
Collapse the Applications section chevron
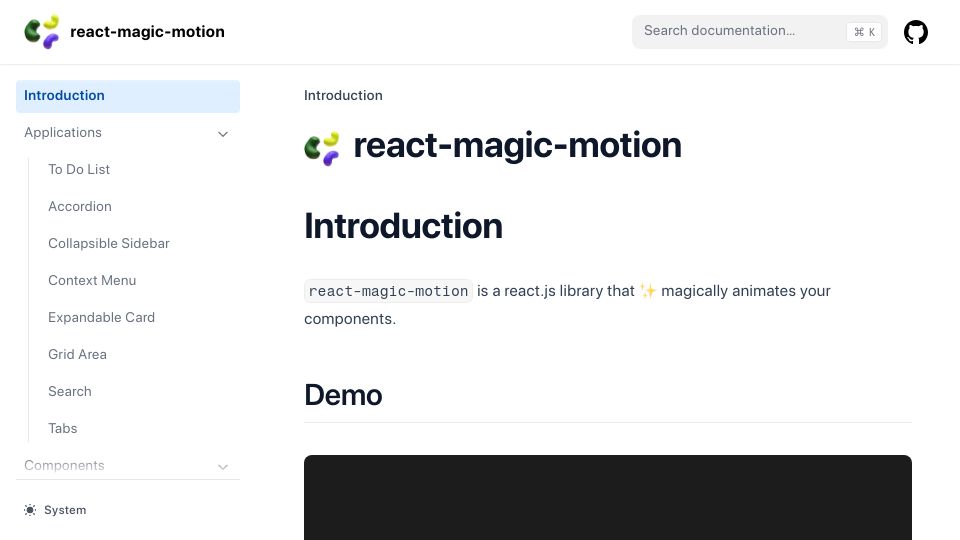point(223,133)
